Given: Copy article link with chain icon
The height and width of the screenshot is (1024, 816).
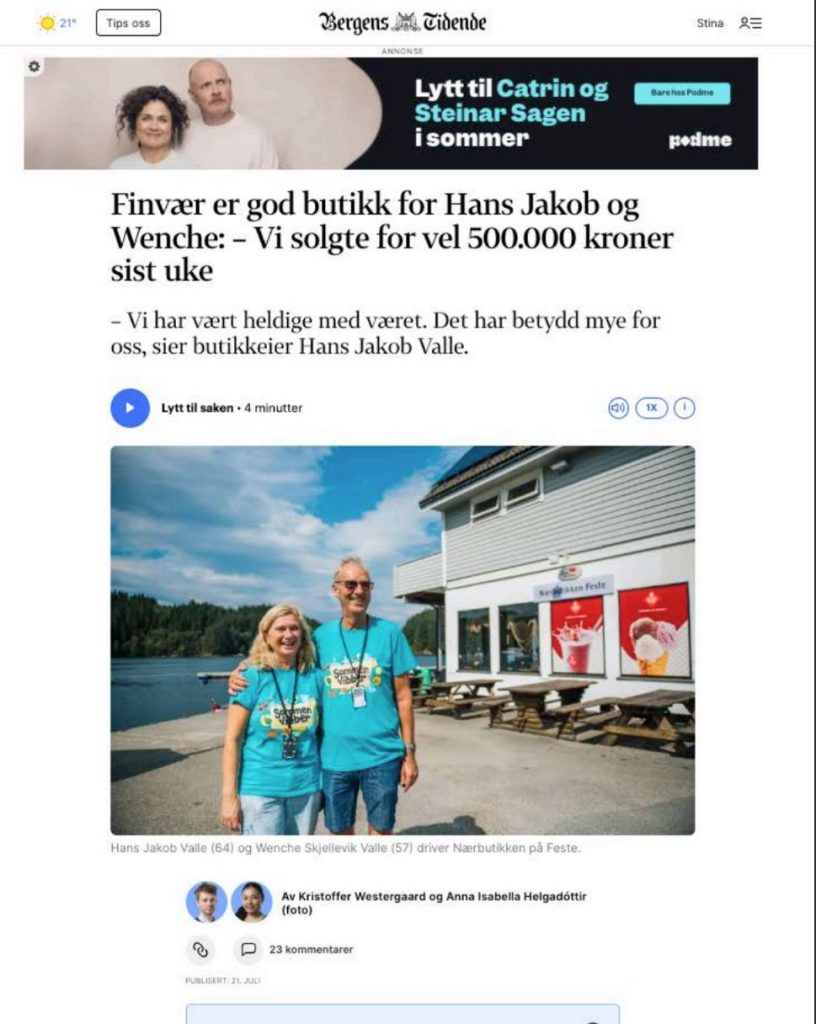Looking at the screenshot, I should point(200,950).
